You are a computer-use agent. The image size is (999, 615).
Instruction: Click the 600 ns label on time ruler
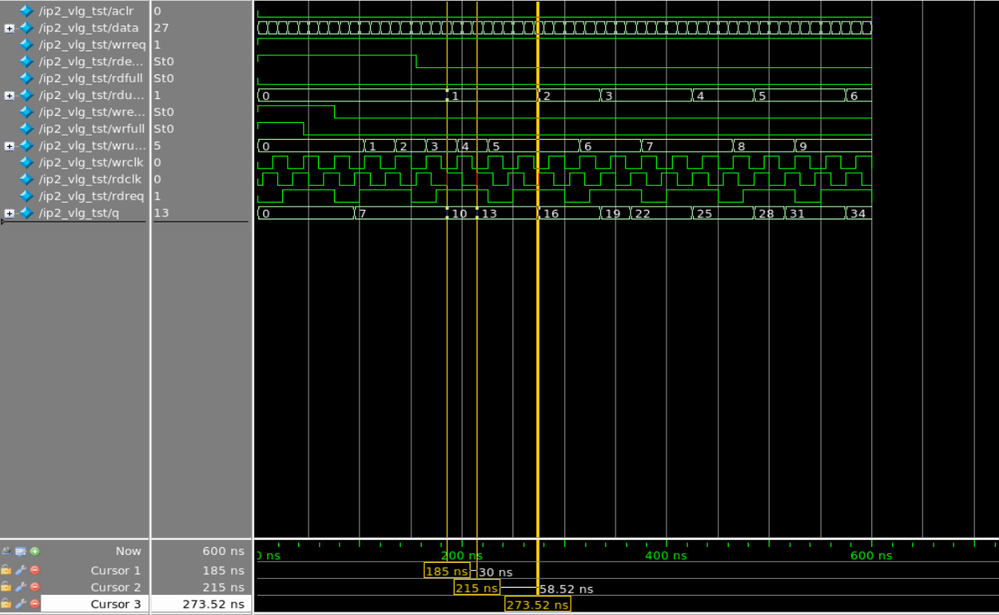871,556
